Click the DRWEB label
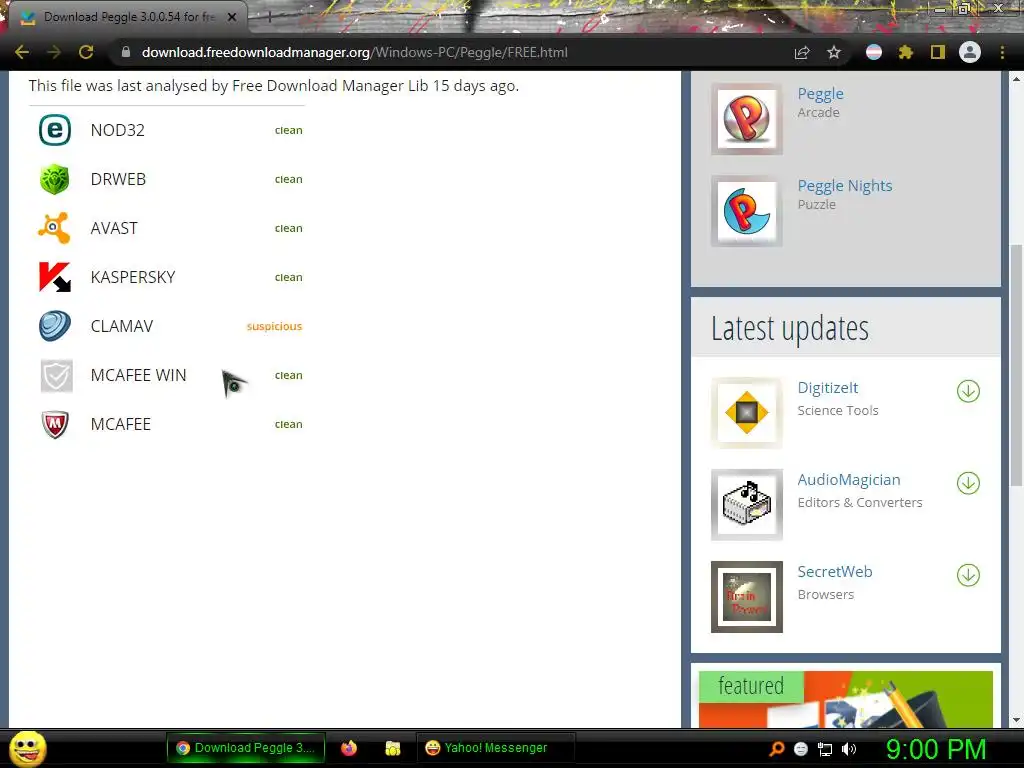This screenshot has height=768, width=1024. pyautogui.click(x=118, y=179)
